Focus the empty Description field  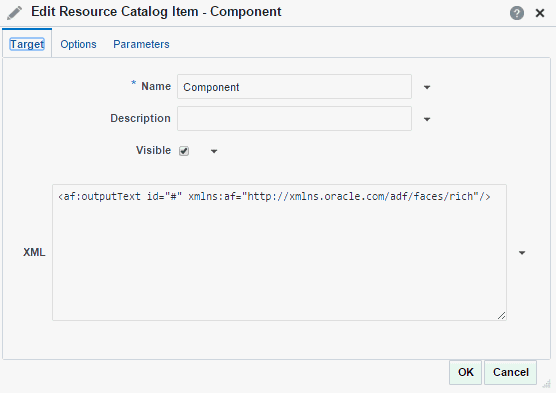pyautogui.click(x=294, y=118)
